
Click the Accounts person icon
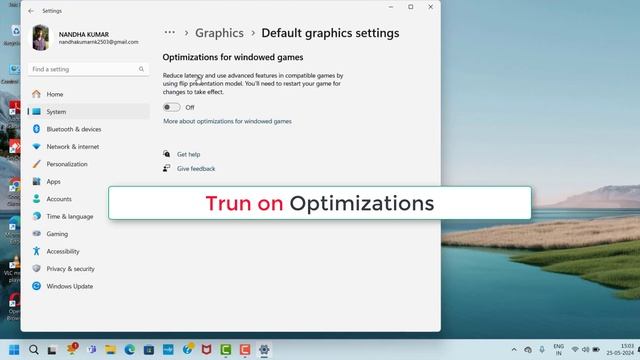click(x=36, y=199)
